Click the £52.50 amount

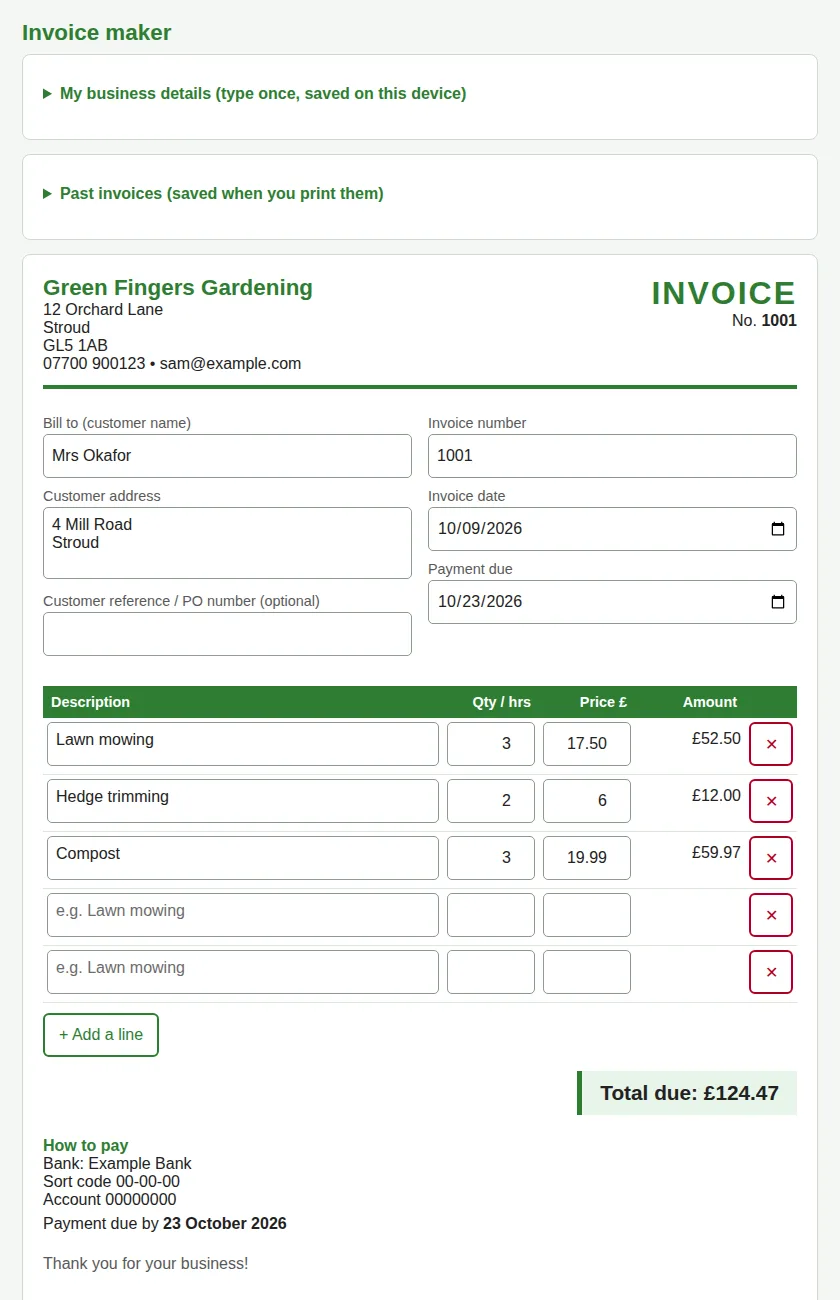(x=716, y=739)
